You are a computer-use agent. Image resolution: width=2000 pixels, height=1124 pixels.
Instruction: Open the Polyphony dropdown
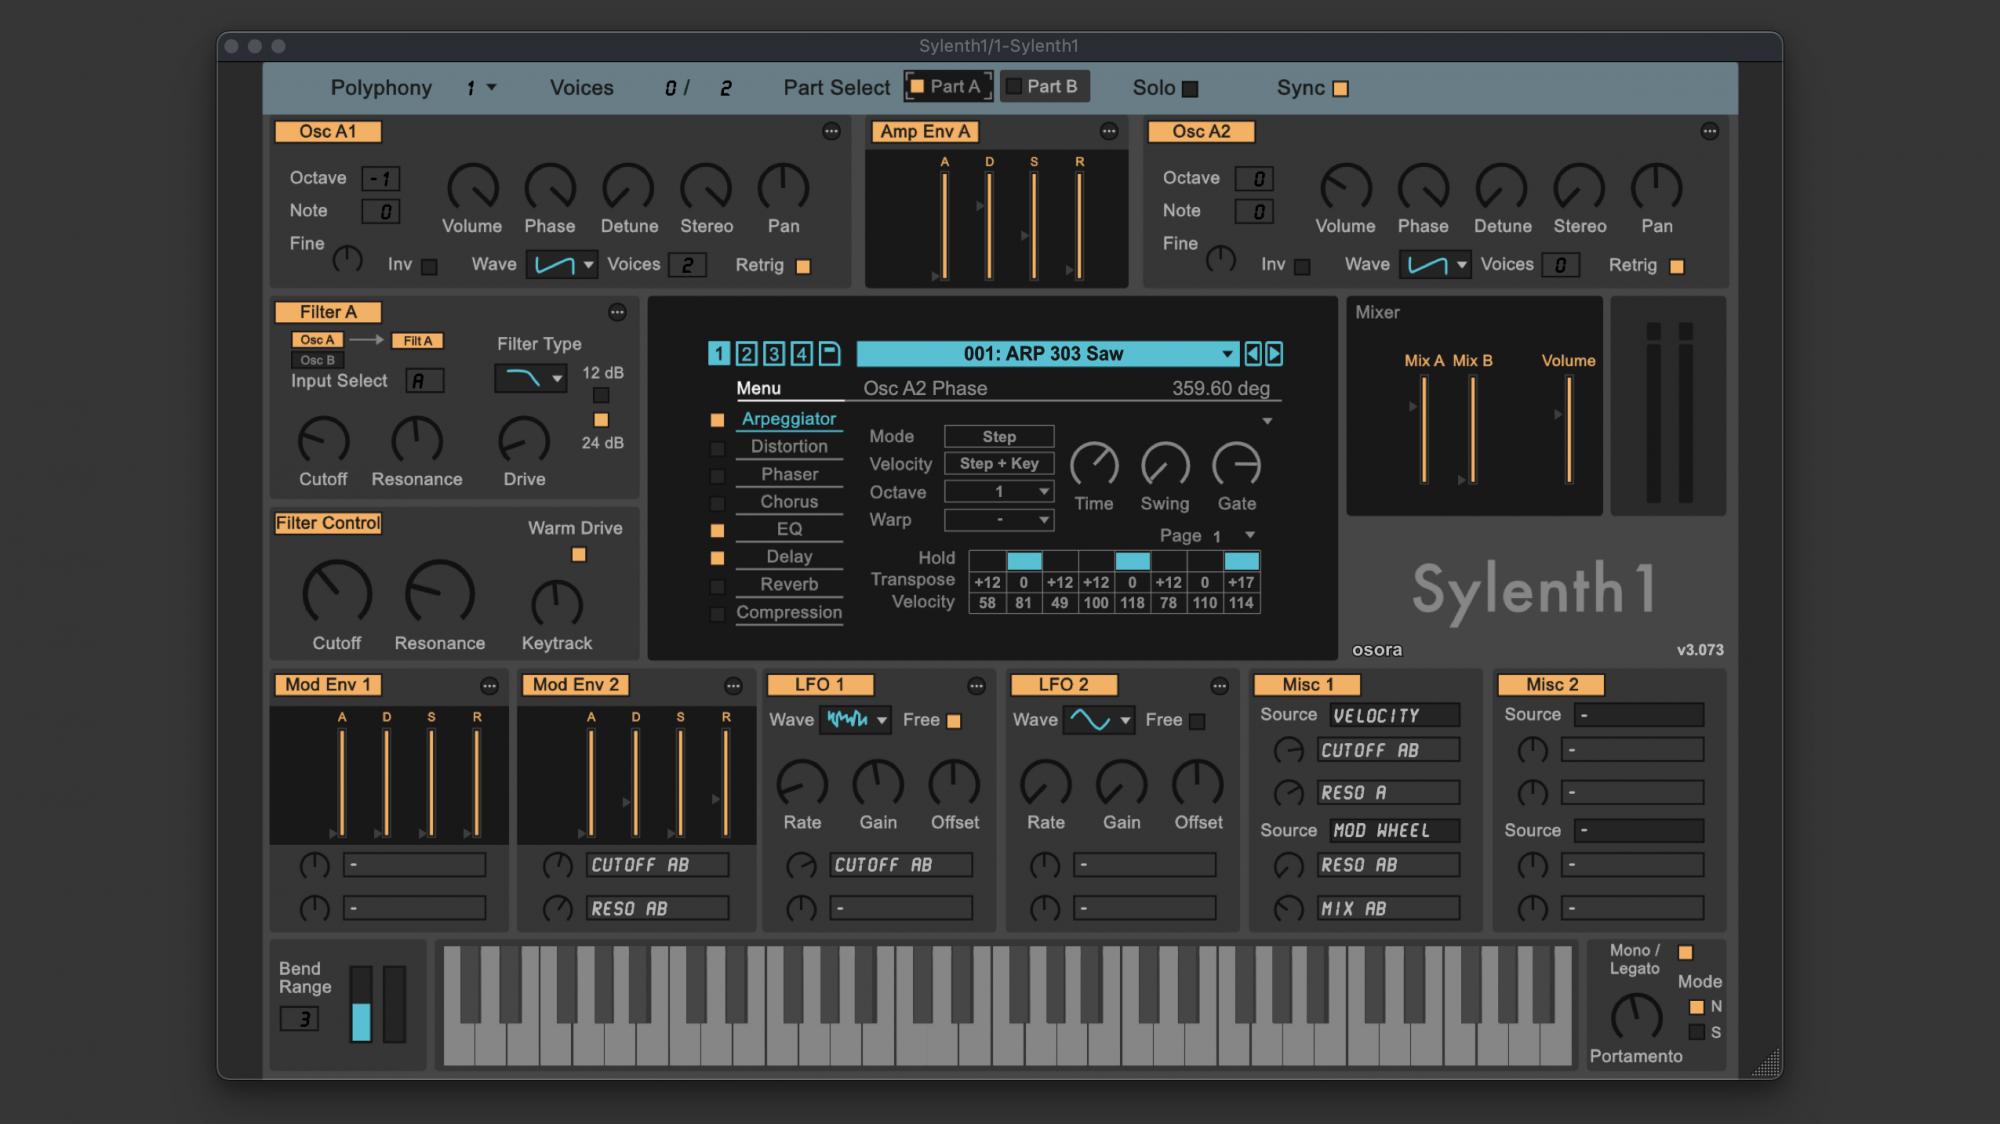[481, 88]
